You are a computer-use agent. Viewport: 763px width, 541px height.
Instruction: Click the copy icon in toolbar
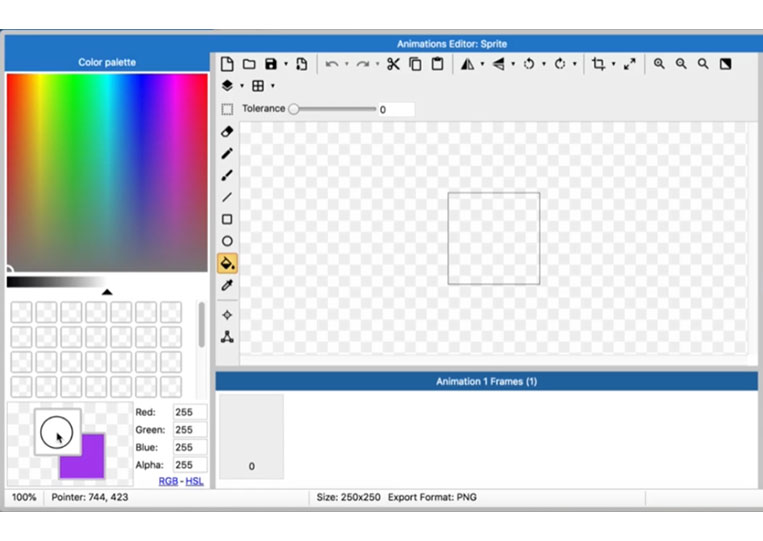point(415,64)
